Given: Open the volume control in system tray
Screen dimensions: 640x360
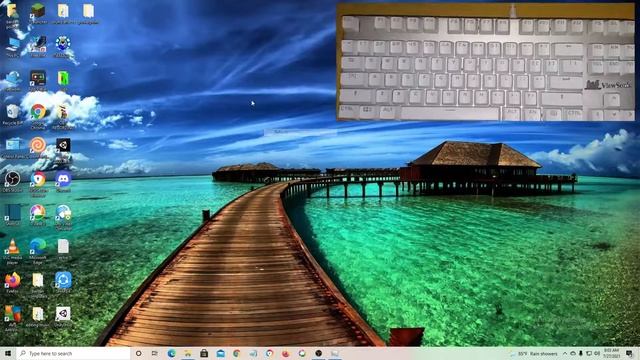Looking at the screenshot, I should click(596, 353).
